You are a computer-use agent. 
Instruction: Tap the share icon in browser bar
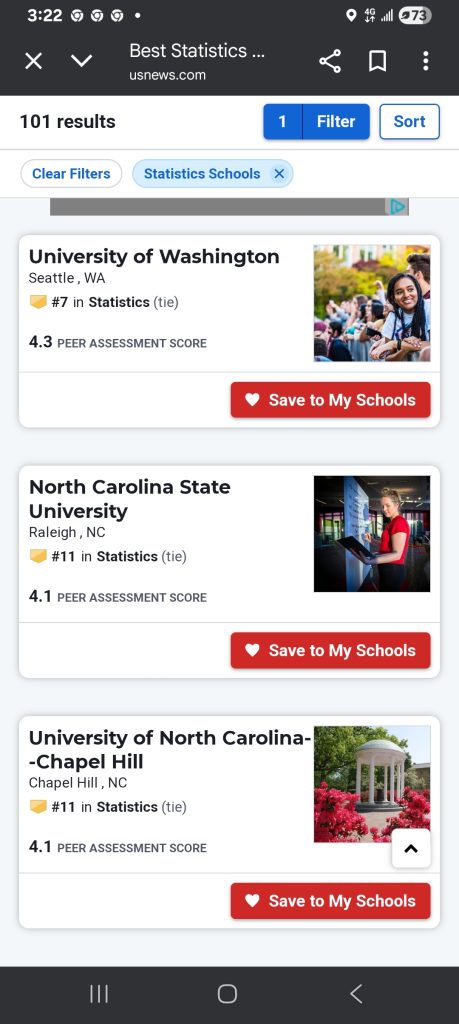click(x=330, y=62)
